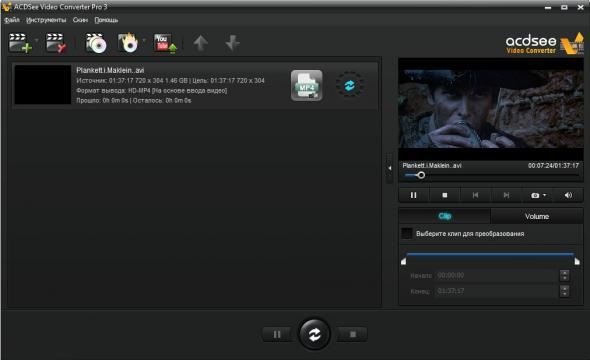This screenshot has height=360, width=590.
Task: Click the Remove video file icon
Action: [56, 43]
